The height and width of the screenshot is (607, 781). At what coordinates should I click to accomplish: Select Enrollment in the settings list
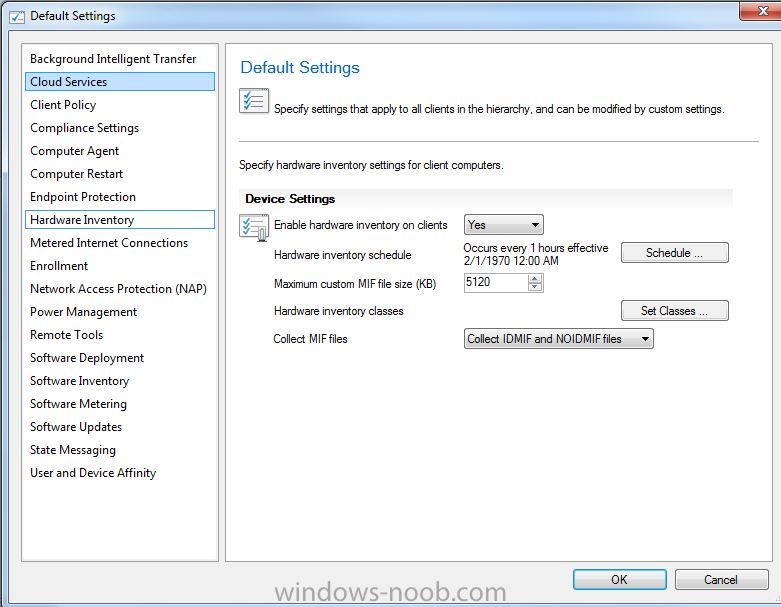(120, 266)
